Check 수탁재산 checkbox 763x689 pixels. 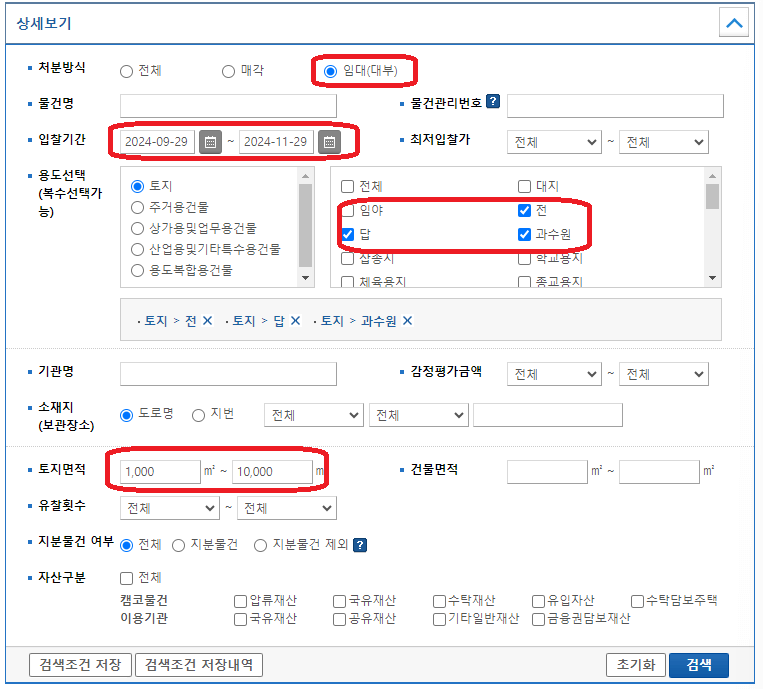coord(439,601)
